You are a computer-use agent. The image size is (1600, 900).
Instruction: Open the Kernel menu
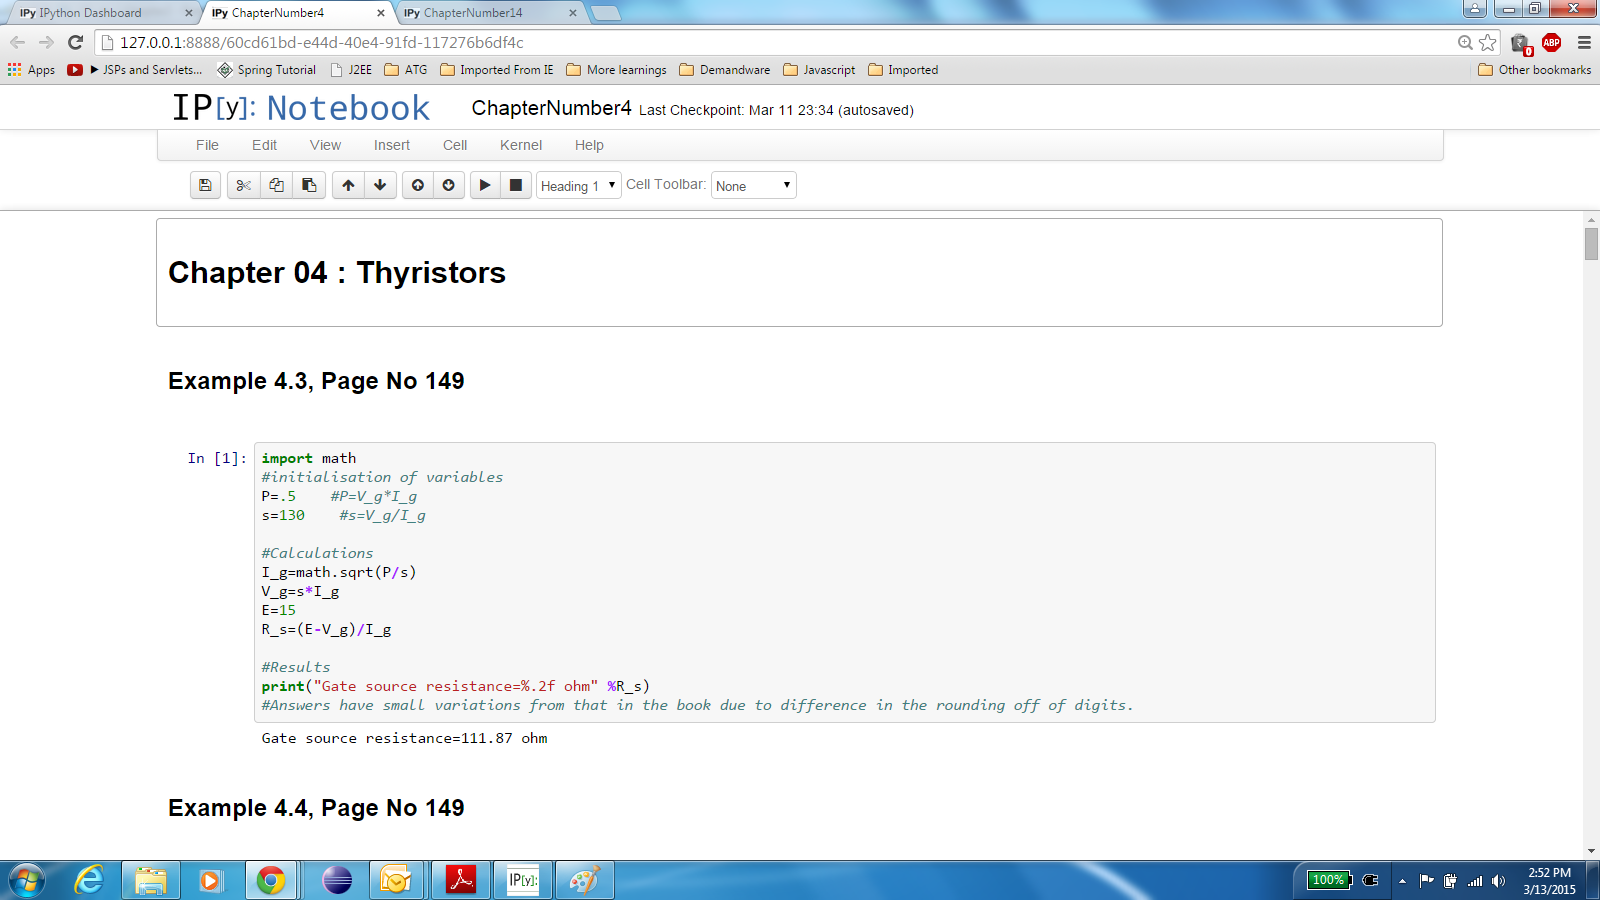520,145
